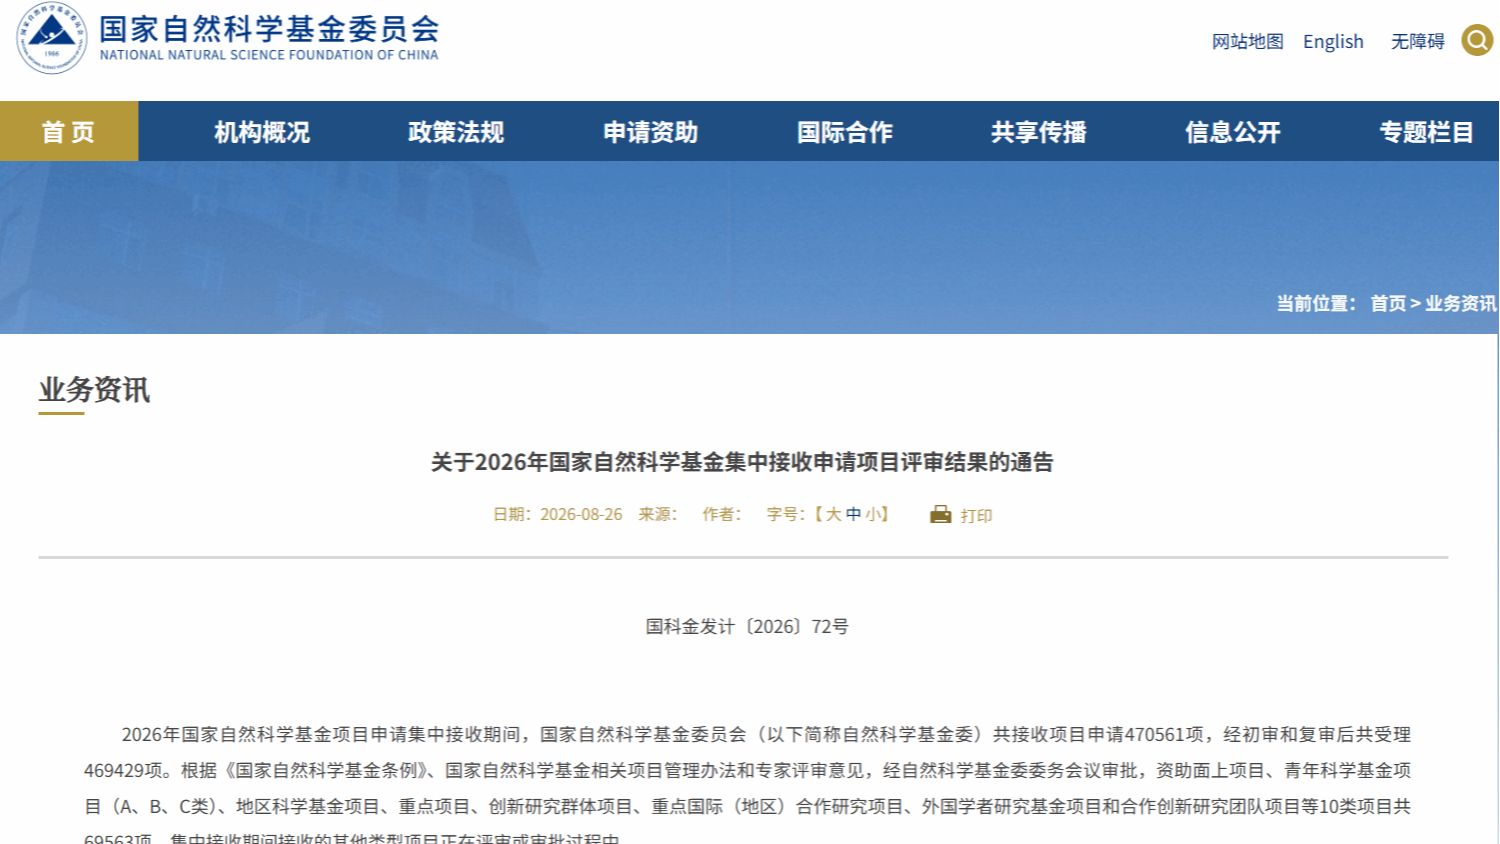The image size is (1500, 844).
Task: Click the 国家自然科学基金委员会 site title
Action: (269, 29)
